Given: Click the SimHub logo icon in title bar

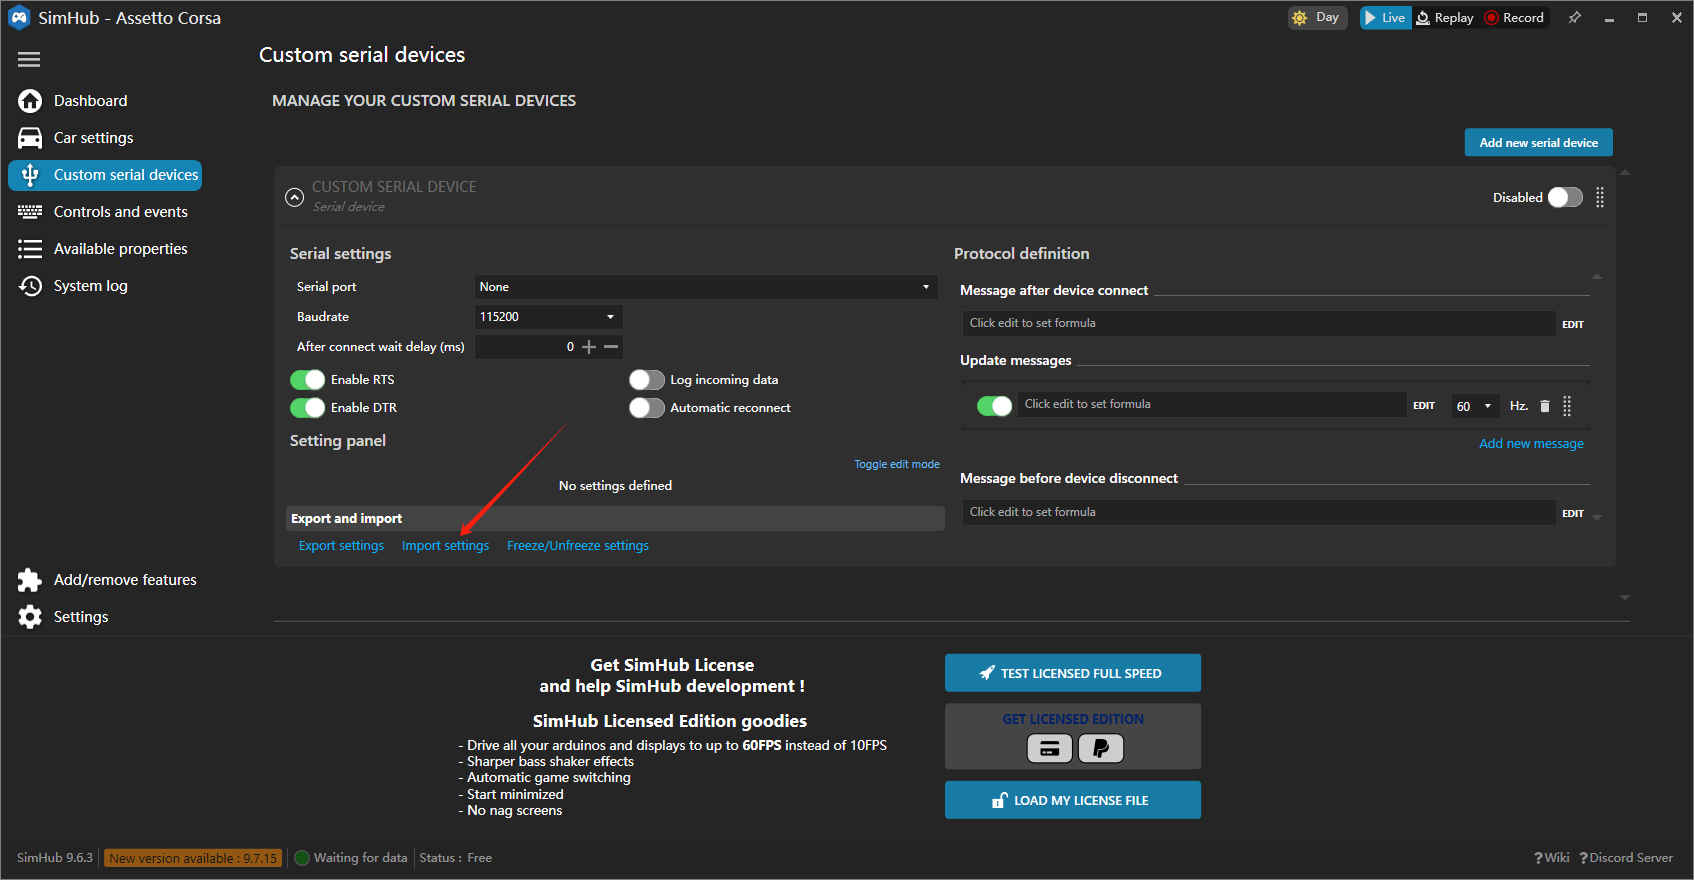Looking at the screenshot, I should point(19,18).
